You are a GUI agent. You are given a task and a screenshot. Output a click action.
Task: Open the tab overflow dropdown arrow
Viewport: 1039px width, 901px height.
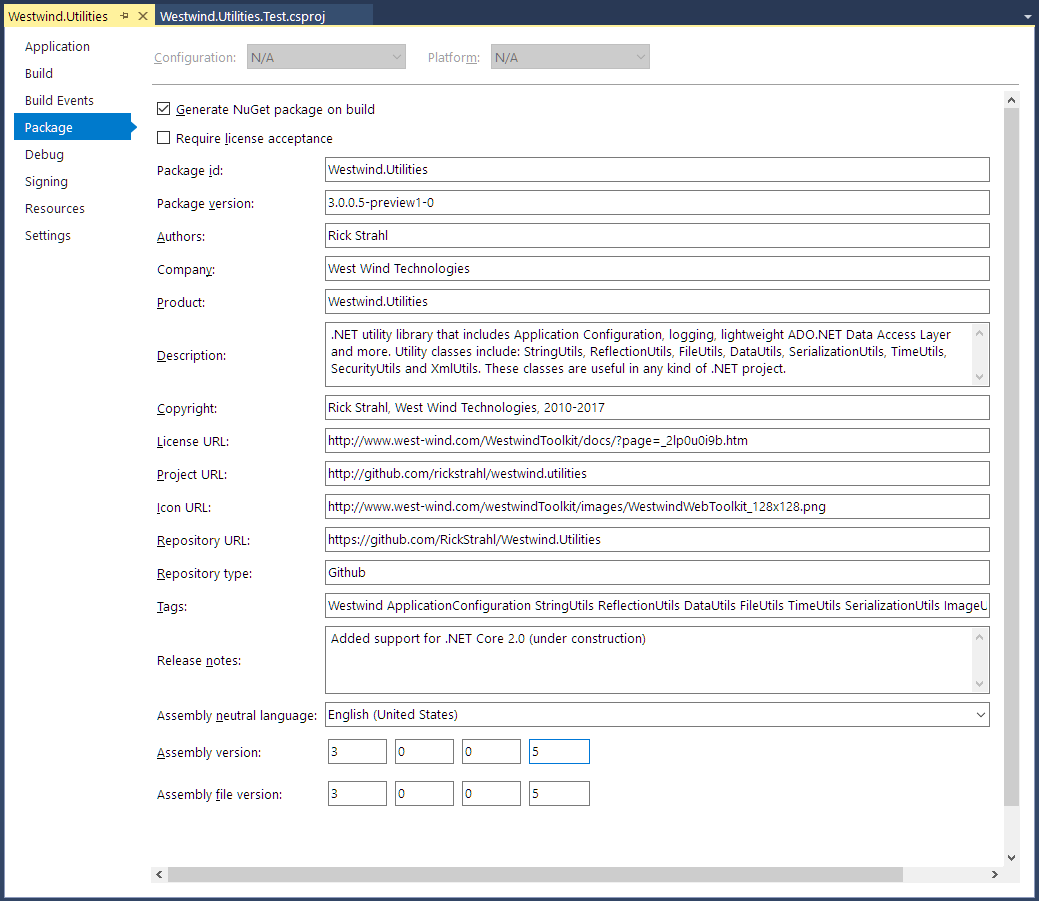pyautogui.click(x=1028, y=17)
